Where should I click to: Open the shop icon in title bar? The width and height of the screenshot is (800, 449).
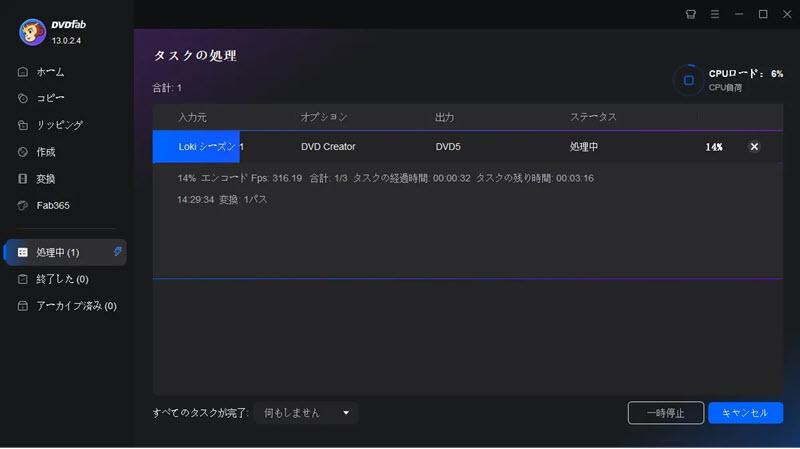[x=690, y=14]
